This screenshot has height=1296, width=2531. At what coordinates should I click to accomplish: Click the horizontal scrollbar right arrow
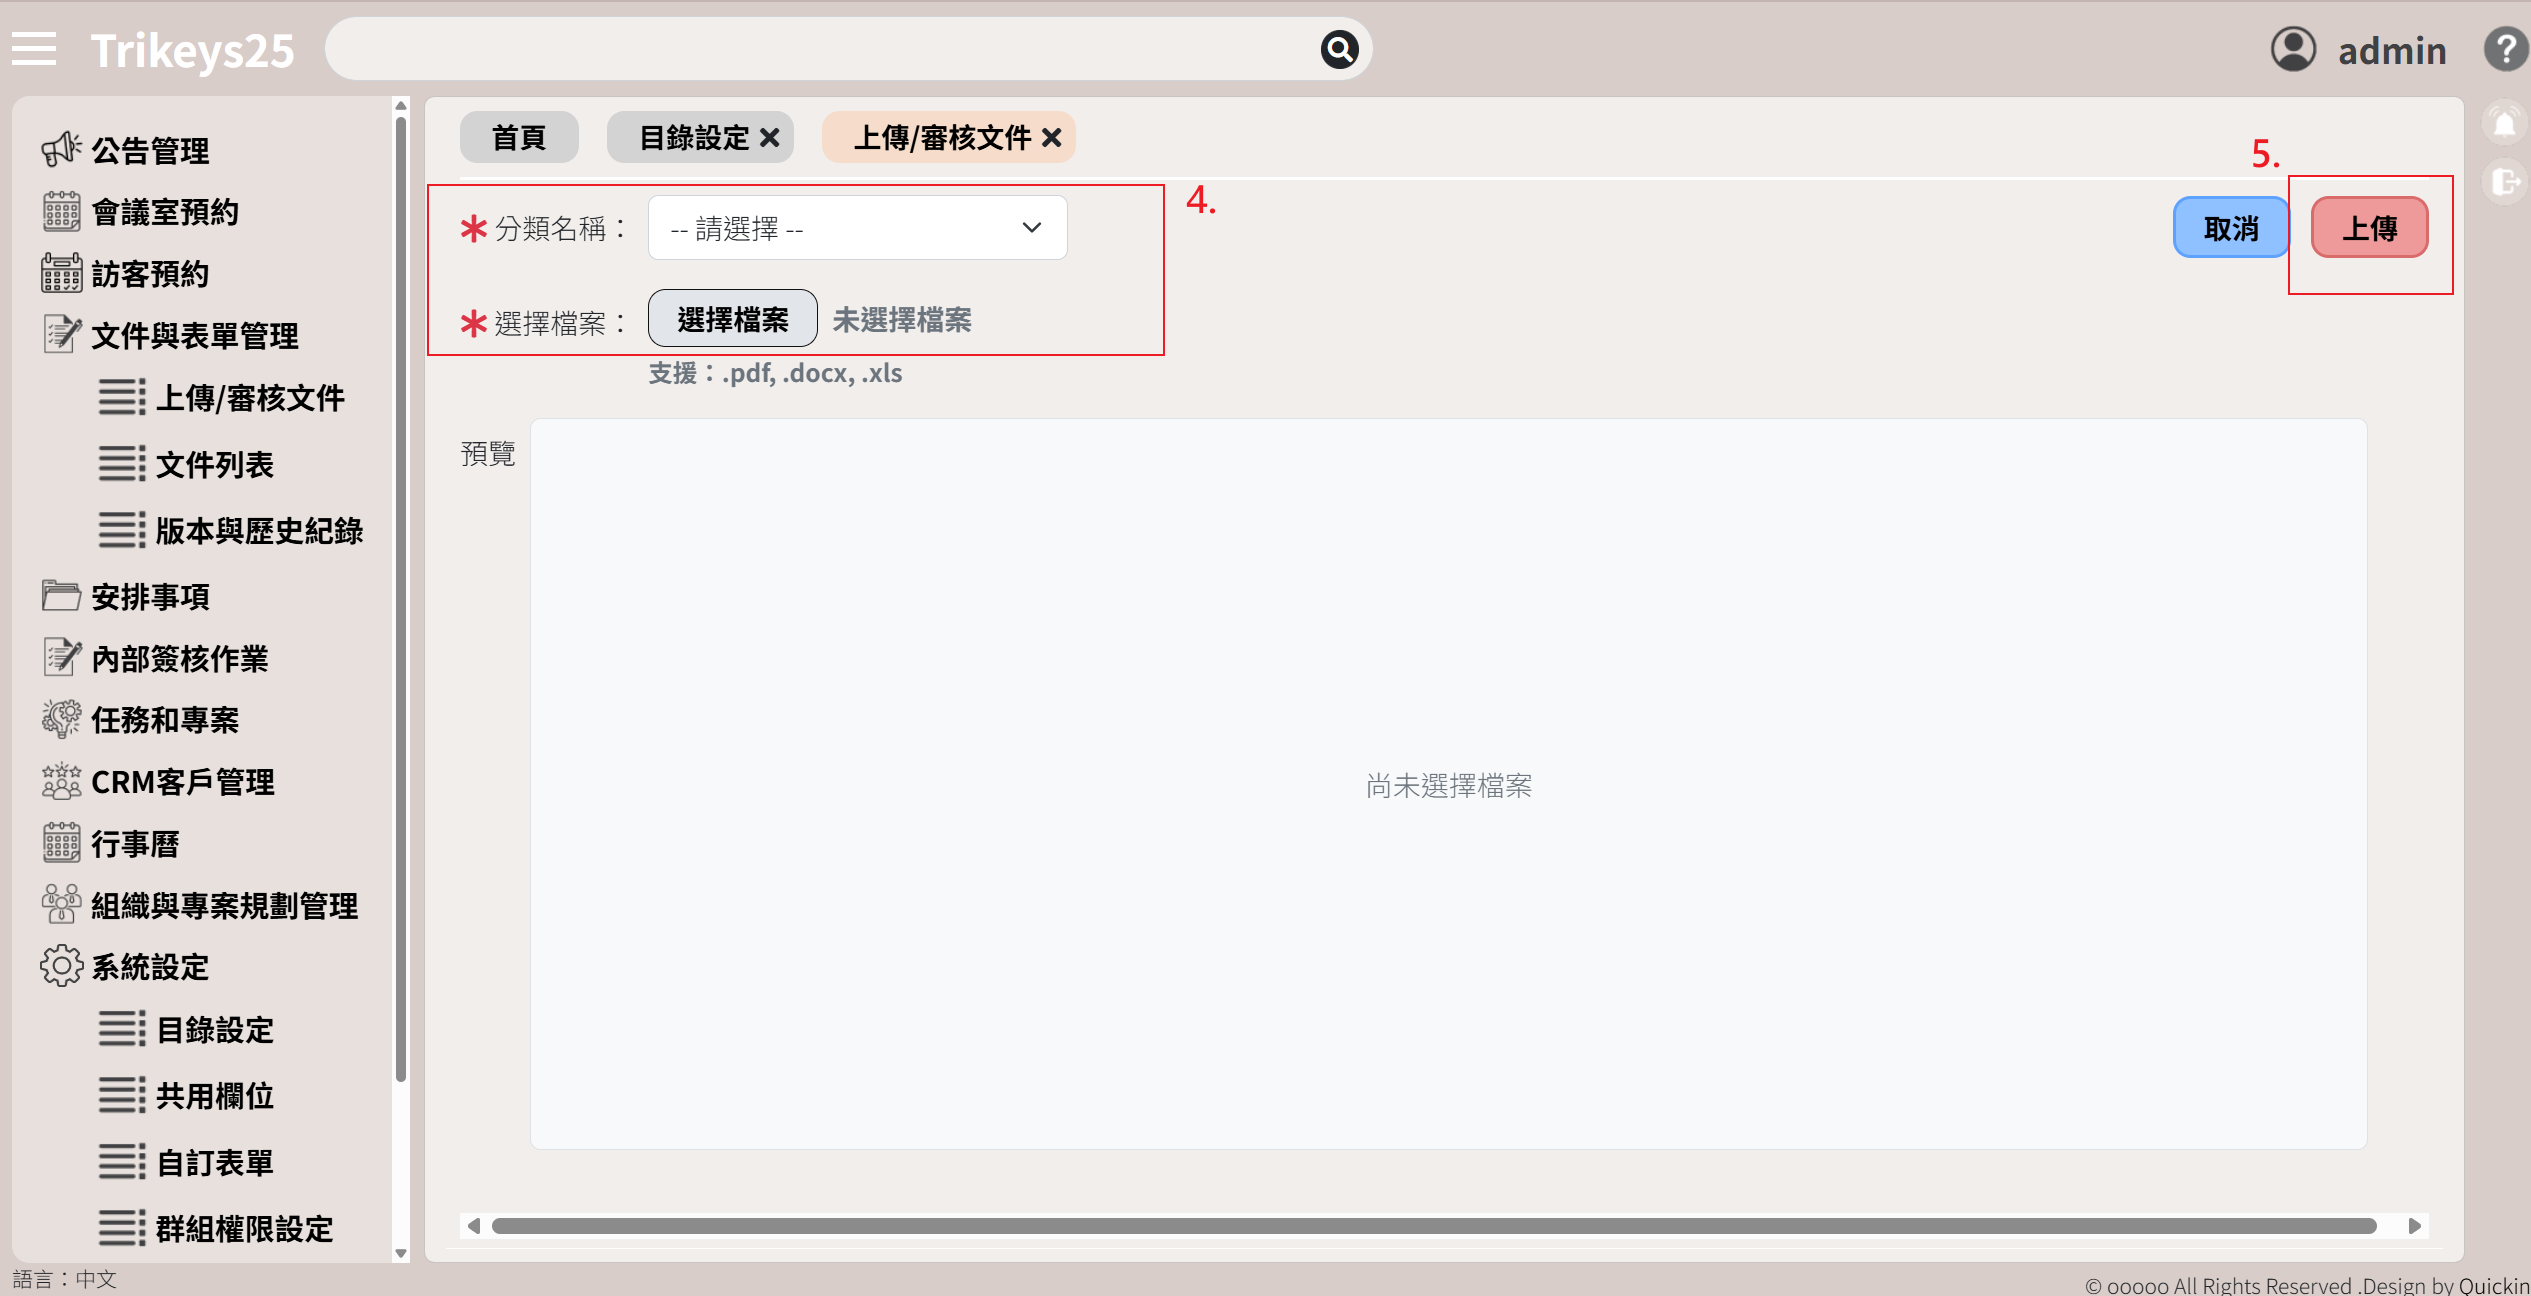click(2414, 1226)
